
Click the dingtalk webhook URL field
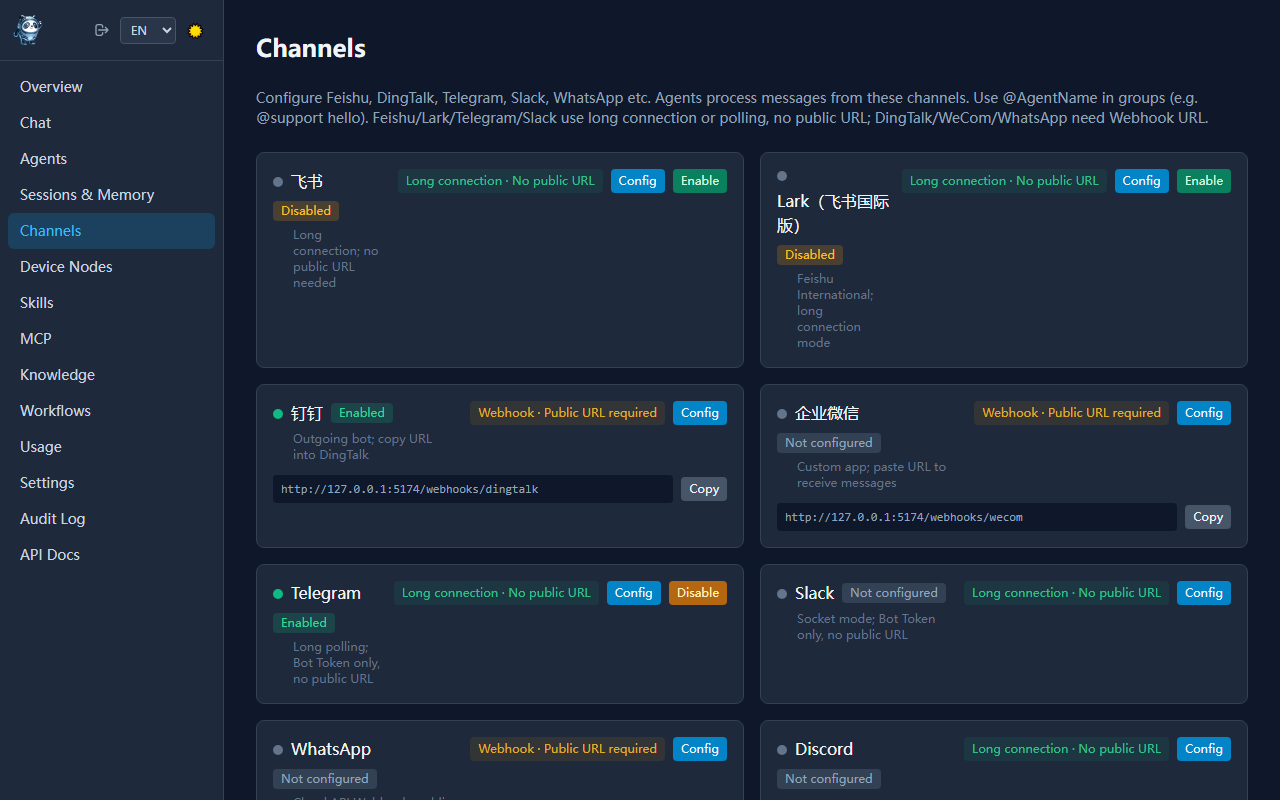(473, 489)
